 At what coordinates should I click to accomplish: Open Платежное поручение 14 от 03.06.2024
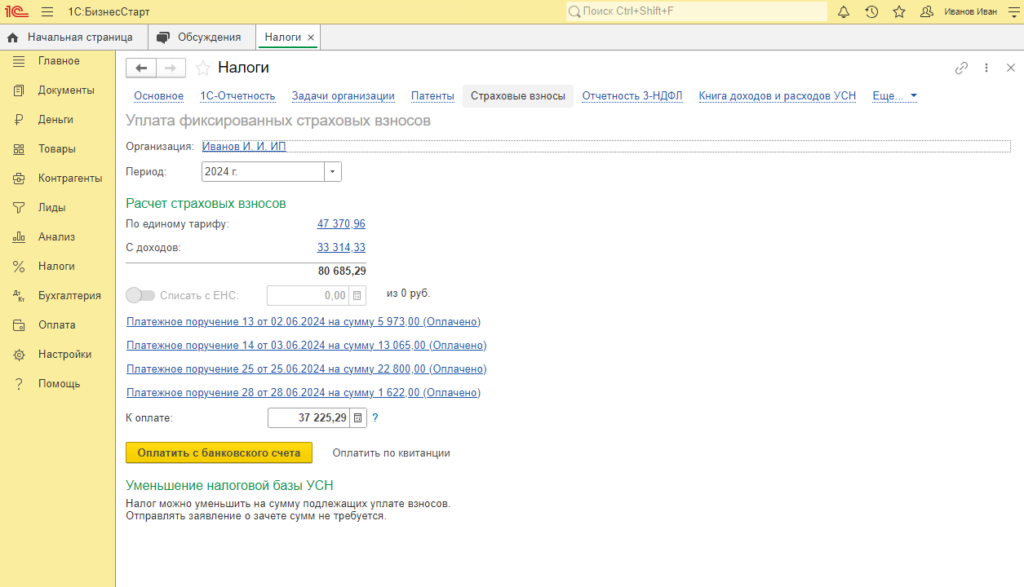point(306,345)
